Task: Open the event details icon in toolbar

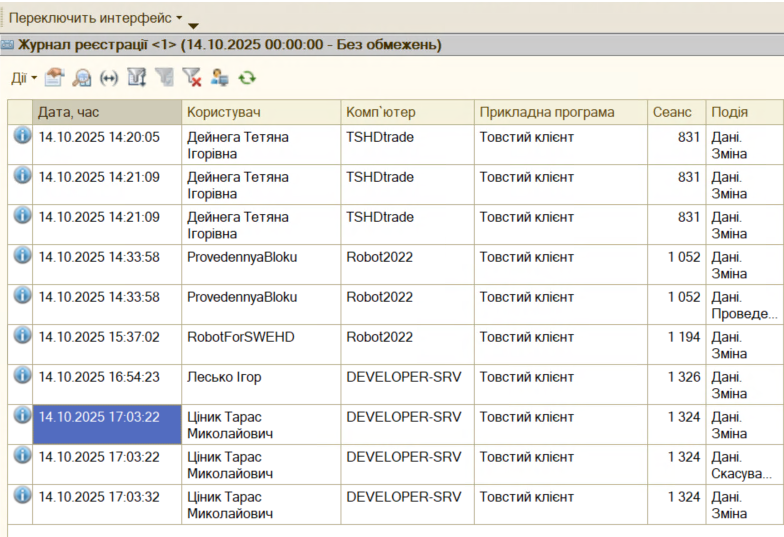Action: [54, 77]
